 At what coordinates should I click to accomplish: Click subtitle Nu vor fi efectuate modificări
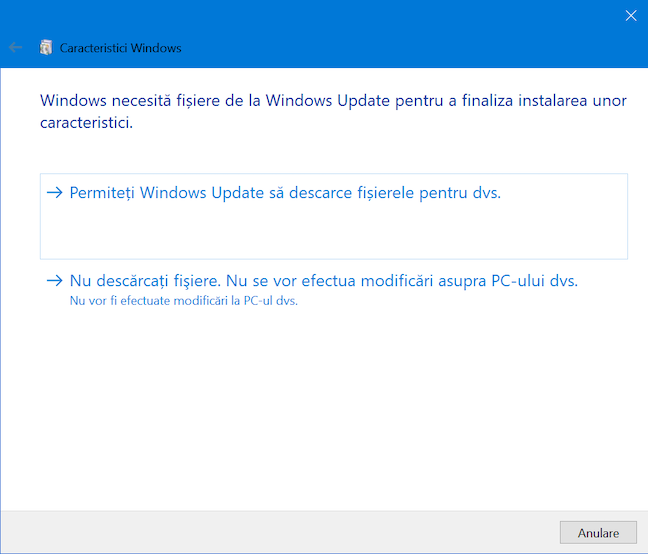pos(183,300)
